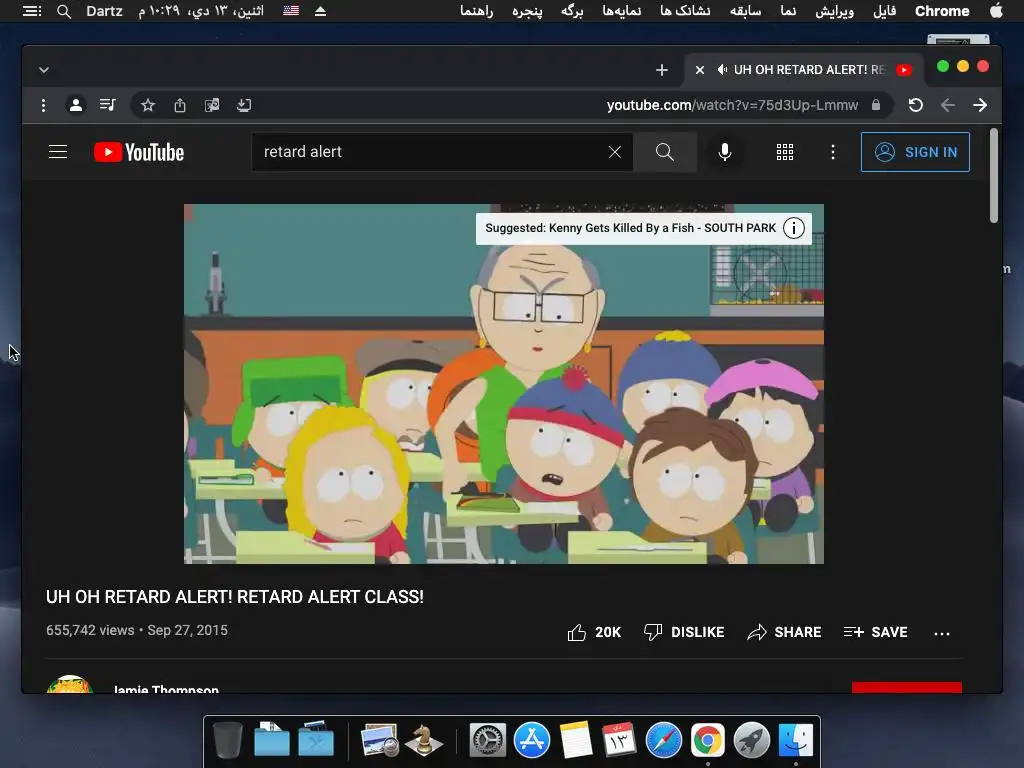Open the فایل menu
This screenshot has width=1024, height=768.
click(884, 11)
